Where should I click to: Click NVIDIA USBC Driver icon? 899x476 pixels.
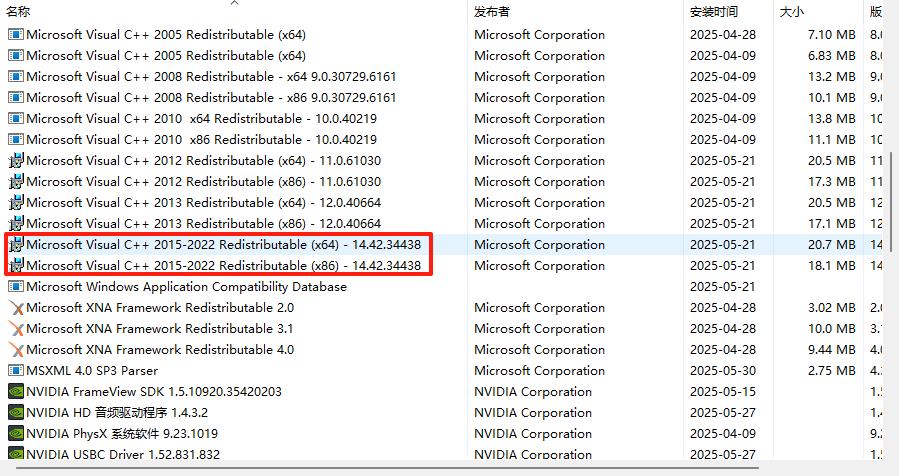coord(16,454)
